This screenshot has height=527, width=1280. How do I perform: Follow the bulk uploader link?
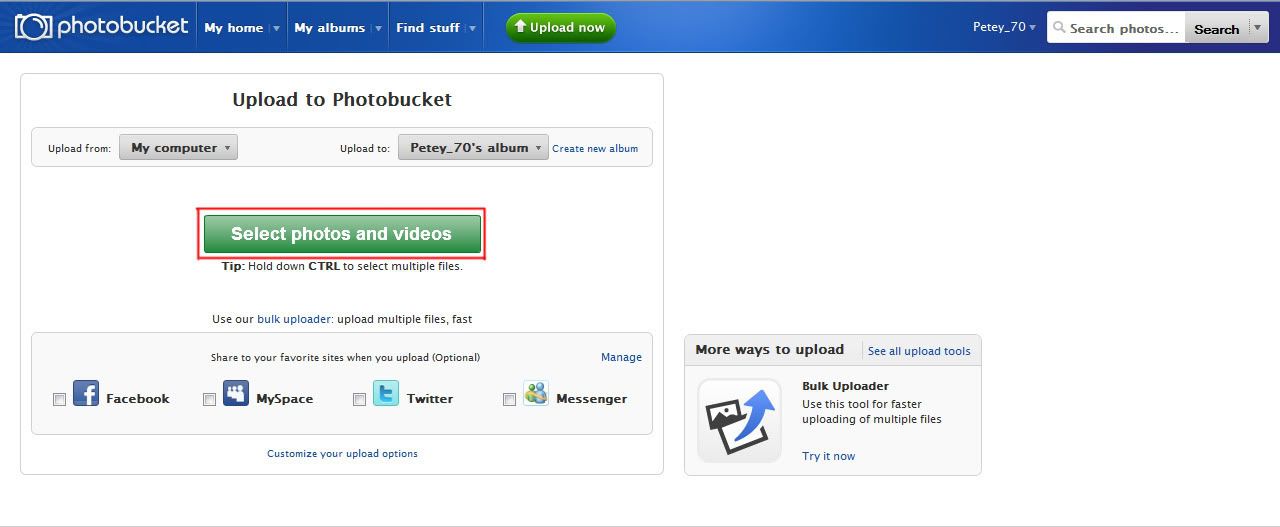click(x=294, y=319)
